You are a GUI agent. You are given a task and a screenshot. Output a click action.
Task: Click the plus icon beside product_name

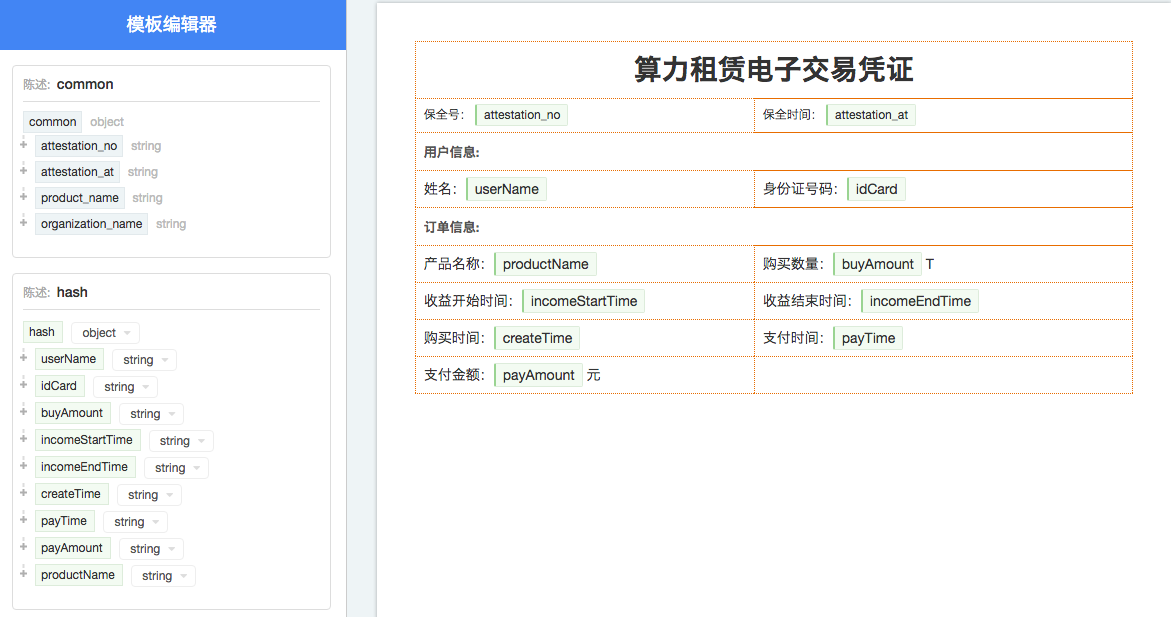pyautogui.click(x=23, y=197)
